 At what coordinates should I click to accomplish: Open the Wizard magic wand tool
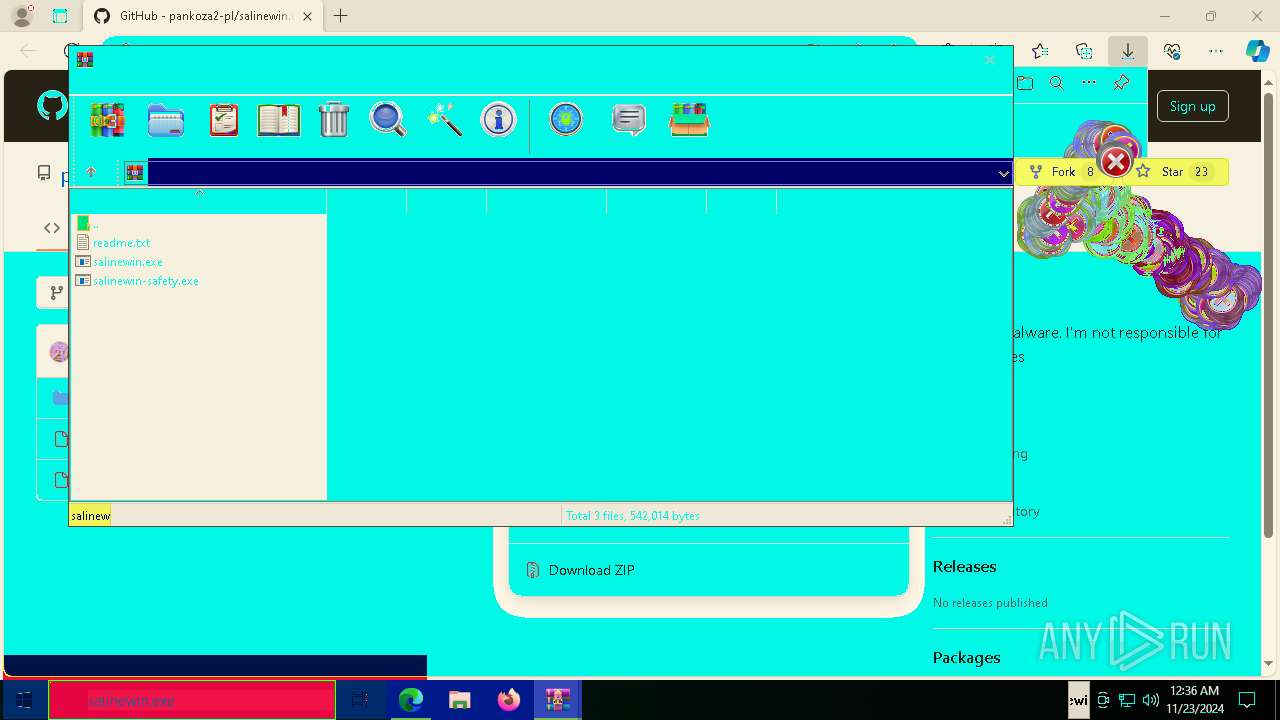click(x=444, y=120)
